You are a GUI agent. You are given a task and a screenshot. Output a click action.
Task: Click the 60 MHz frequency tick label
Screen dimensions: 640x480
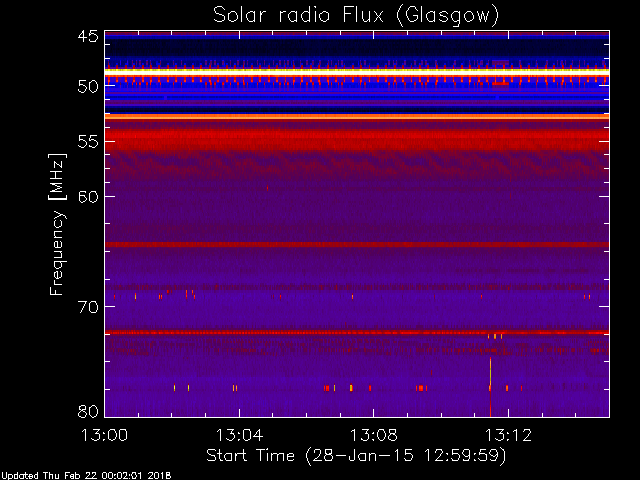pos(88,197)
